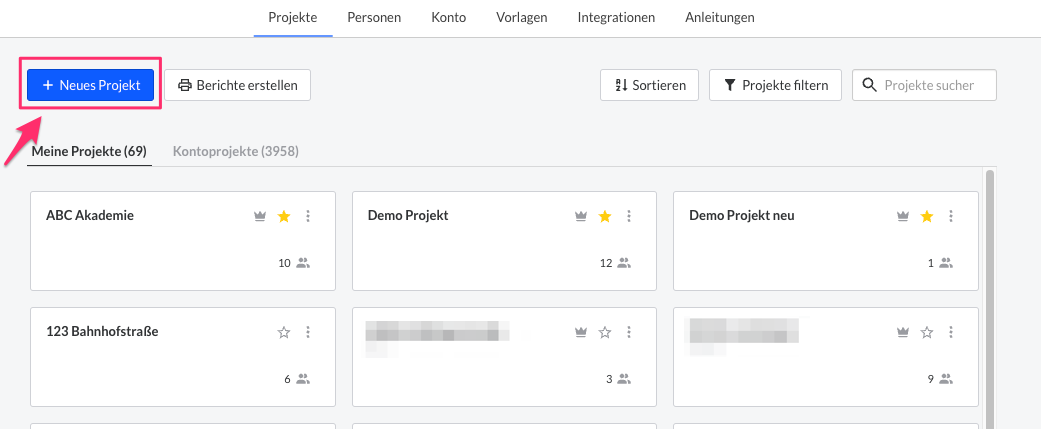Click the members icon on Demo Projekt neu
This screenshot has height=429, width=1041.
click(x=946, y=263)
